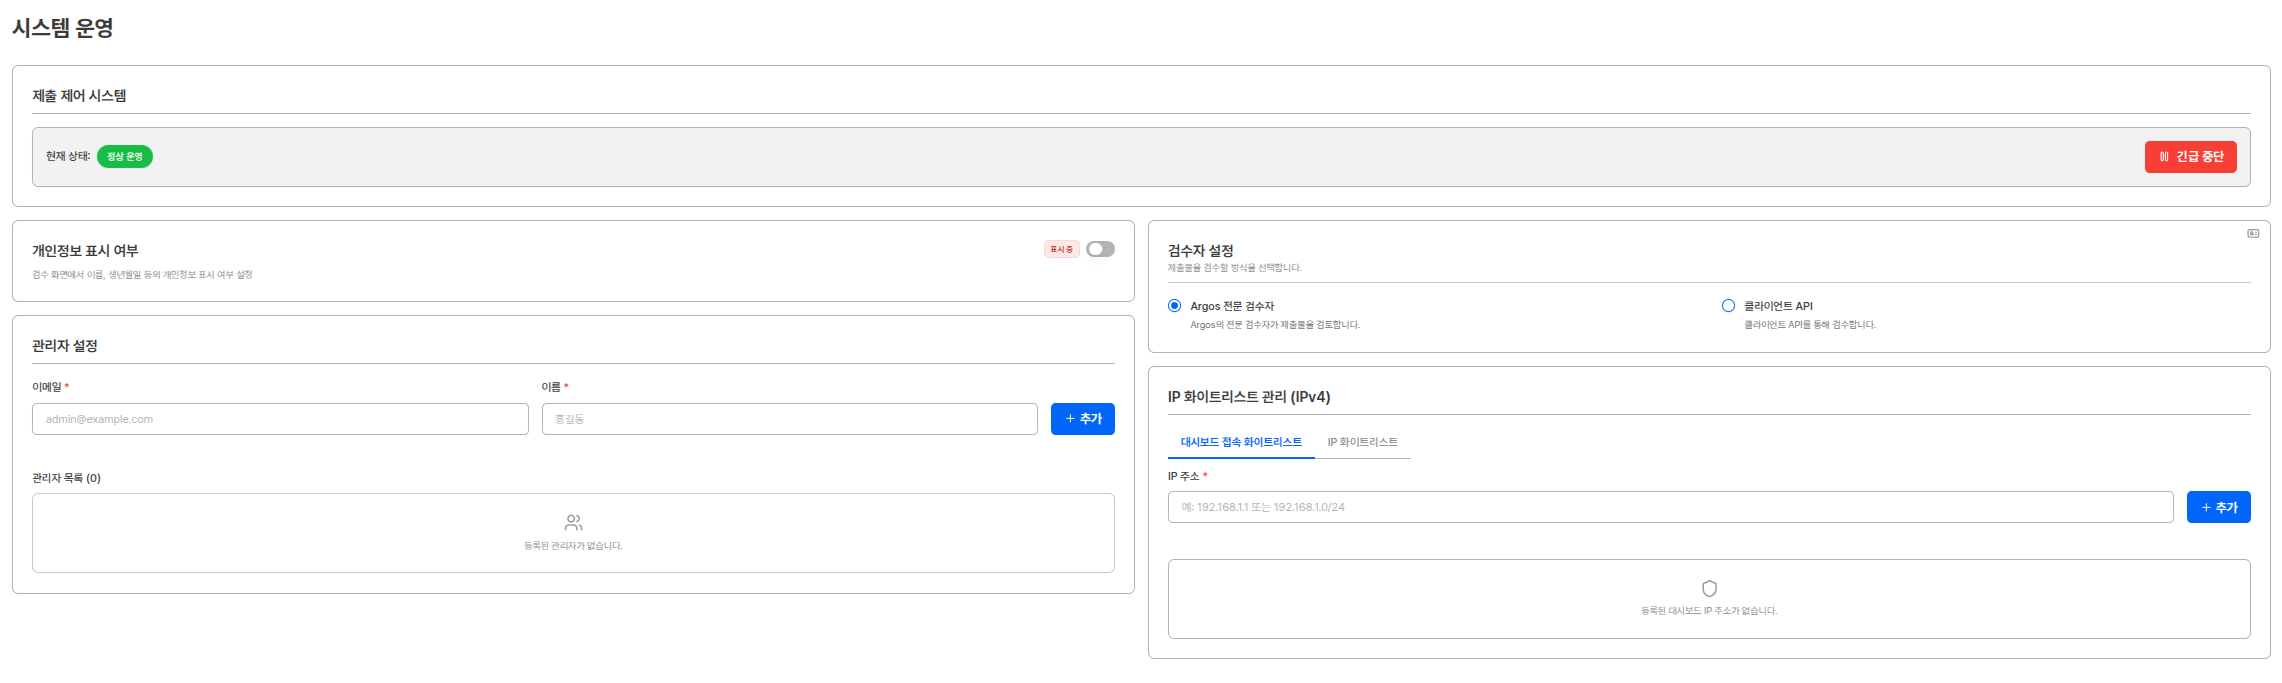
Task: Toggle the 개인정보 표시 여부 switch
Action: pos(1100,249)
